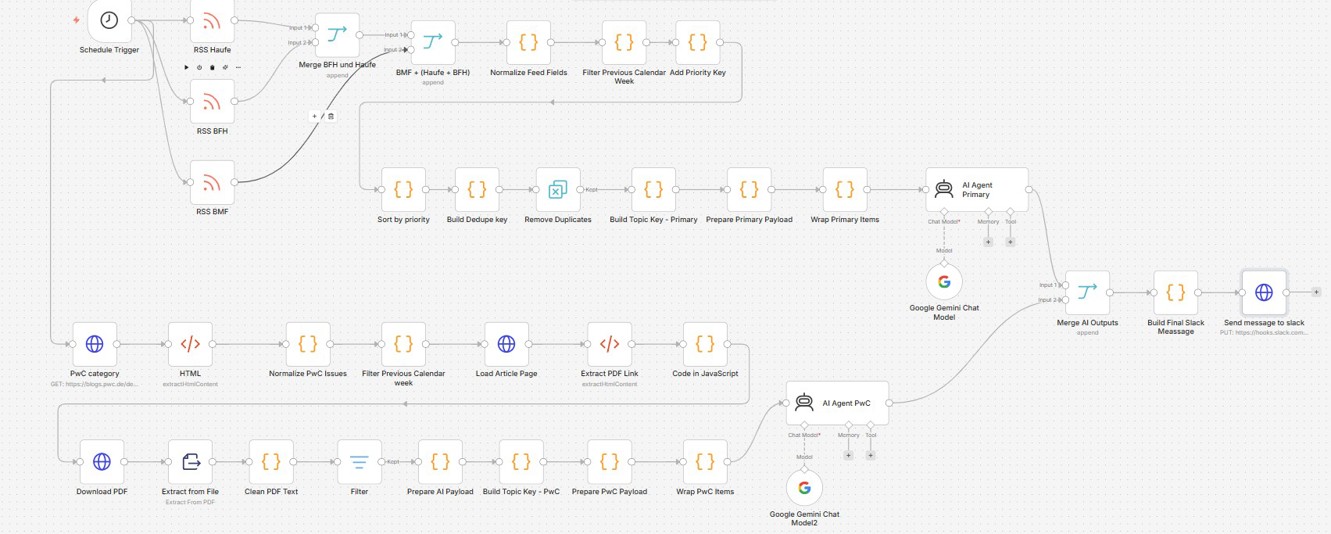Open RSS BFH node's more options ellipsis
Viewport: 1331px width, 534px height.
(x=238, y=68)
